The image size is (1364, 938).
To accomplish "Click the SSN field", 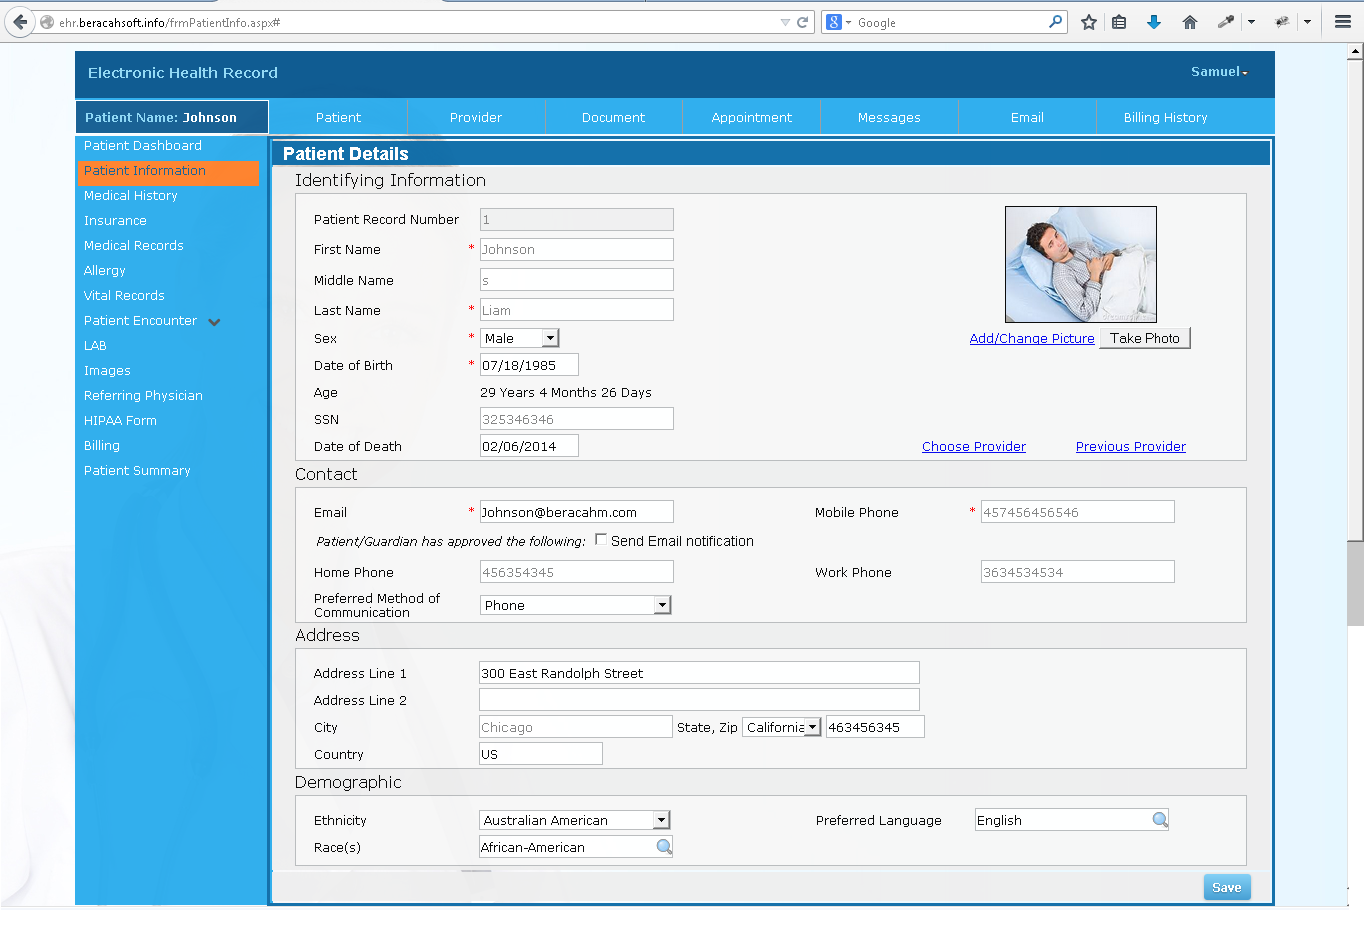I will (x=577, y=419).
